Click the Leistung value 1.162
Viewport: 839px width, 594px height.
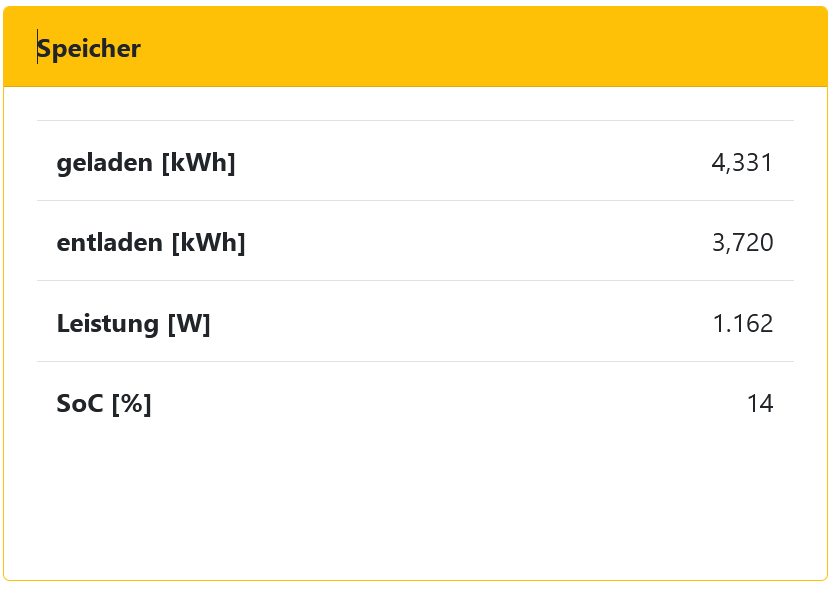[742, 323]
